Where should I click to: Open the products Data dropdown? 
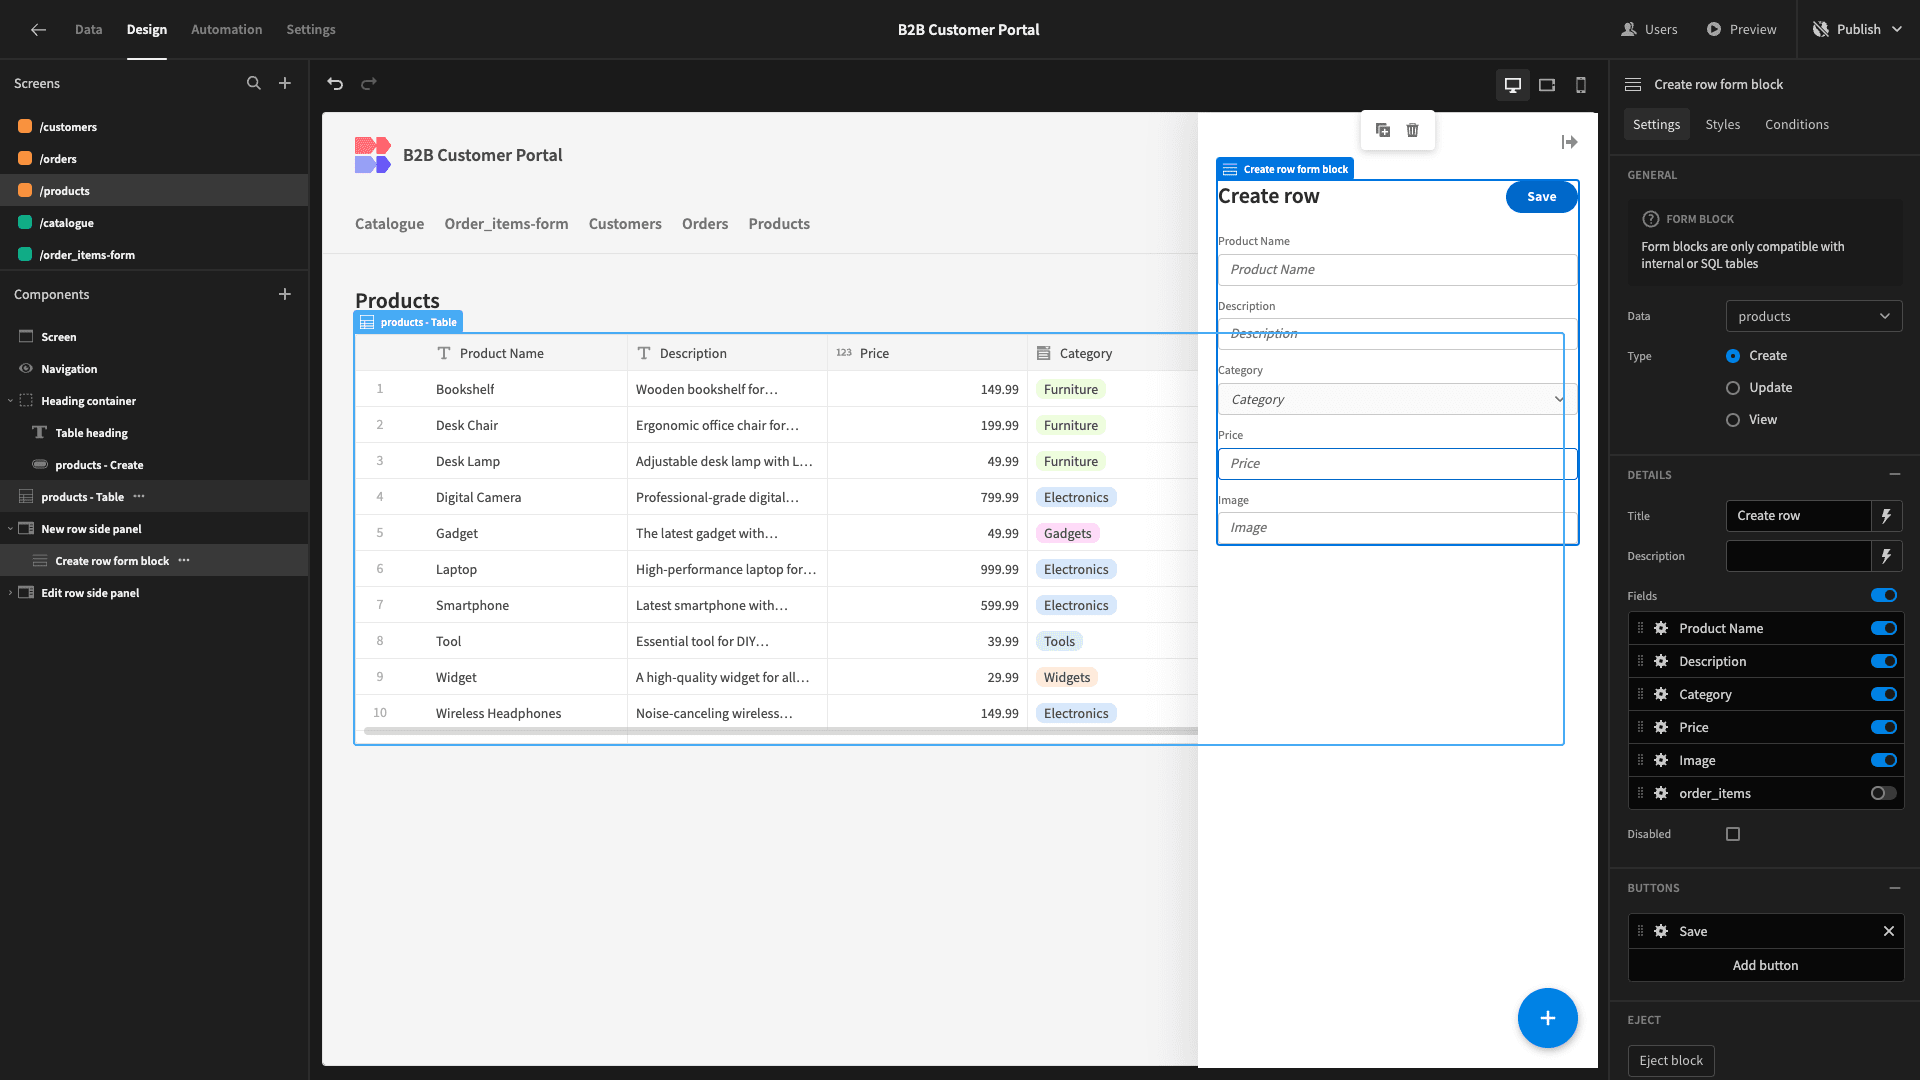pyautogui.click(x=1814, y=316)
